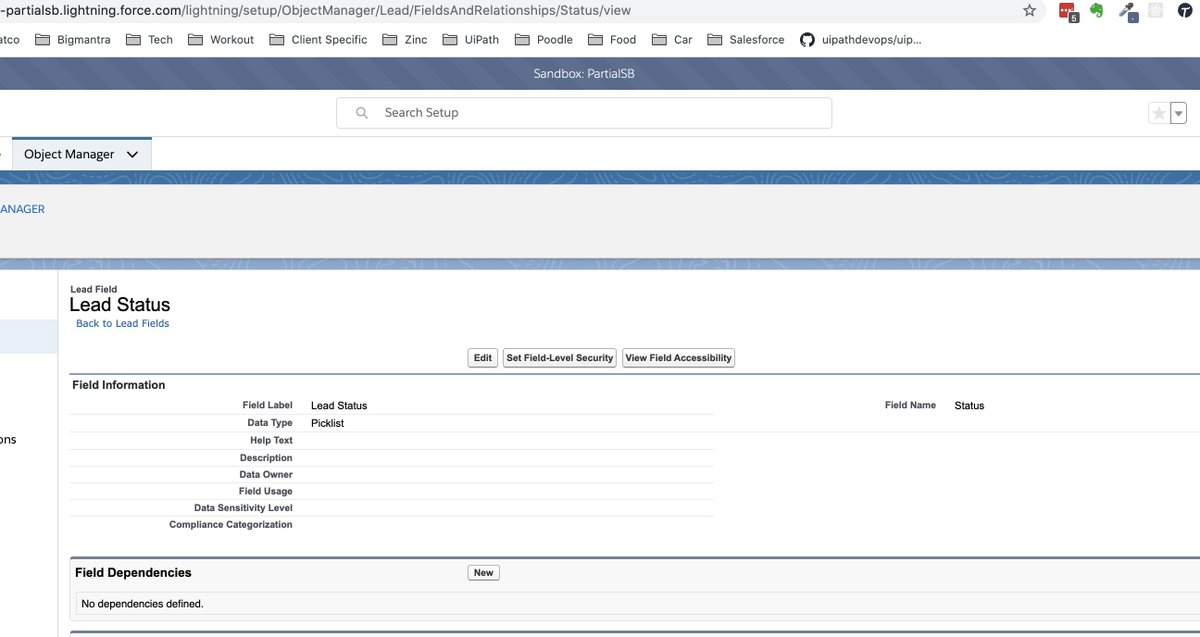
Task: Click New under Field Dependencies
Action: click(x=484, y=573)
